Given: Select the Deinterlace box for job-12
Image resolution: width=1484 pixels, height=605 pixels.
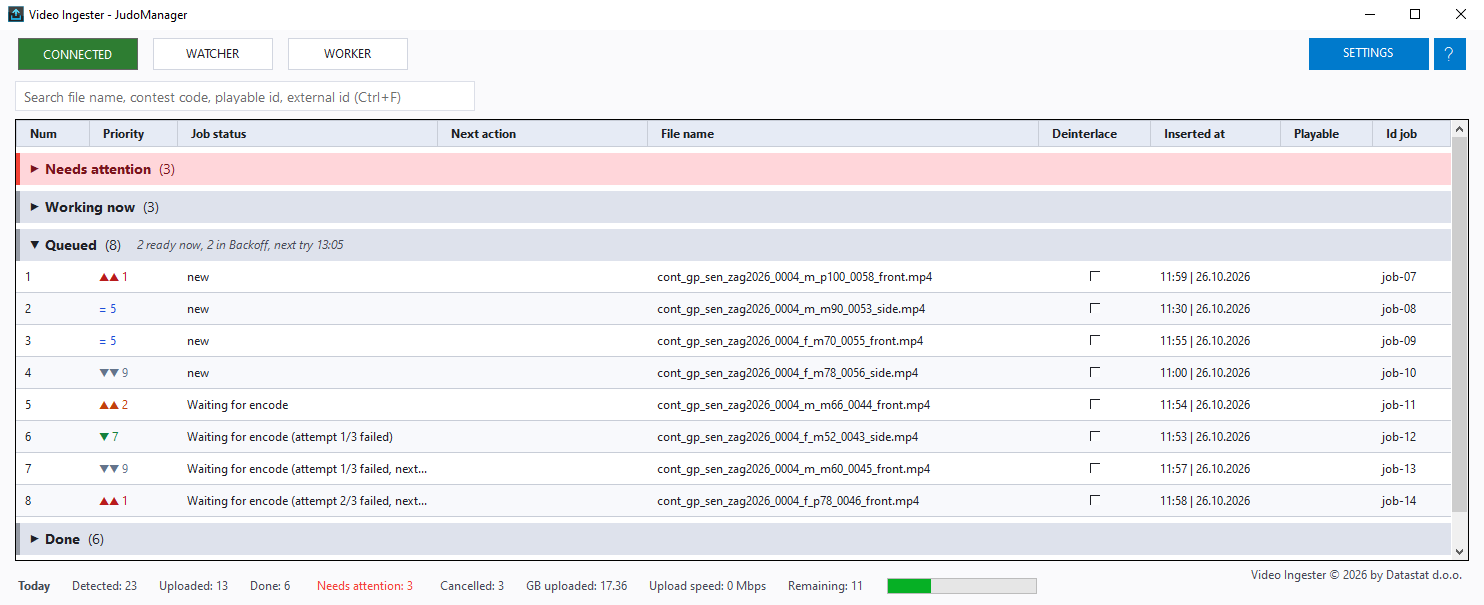Looking at the screenshot, I should (x=1095, y=436).
